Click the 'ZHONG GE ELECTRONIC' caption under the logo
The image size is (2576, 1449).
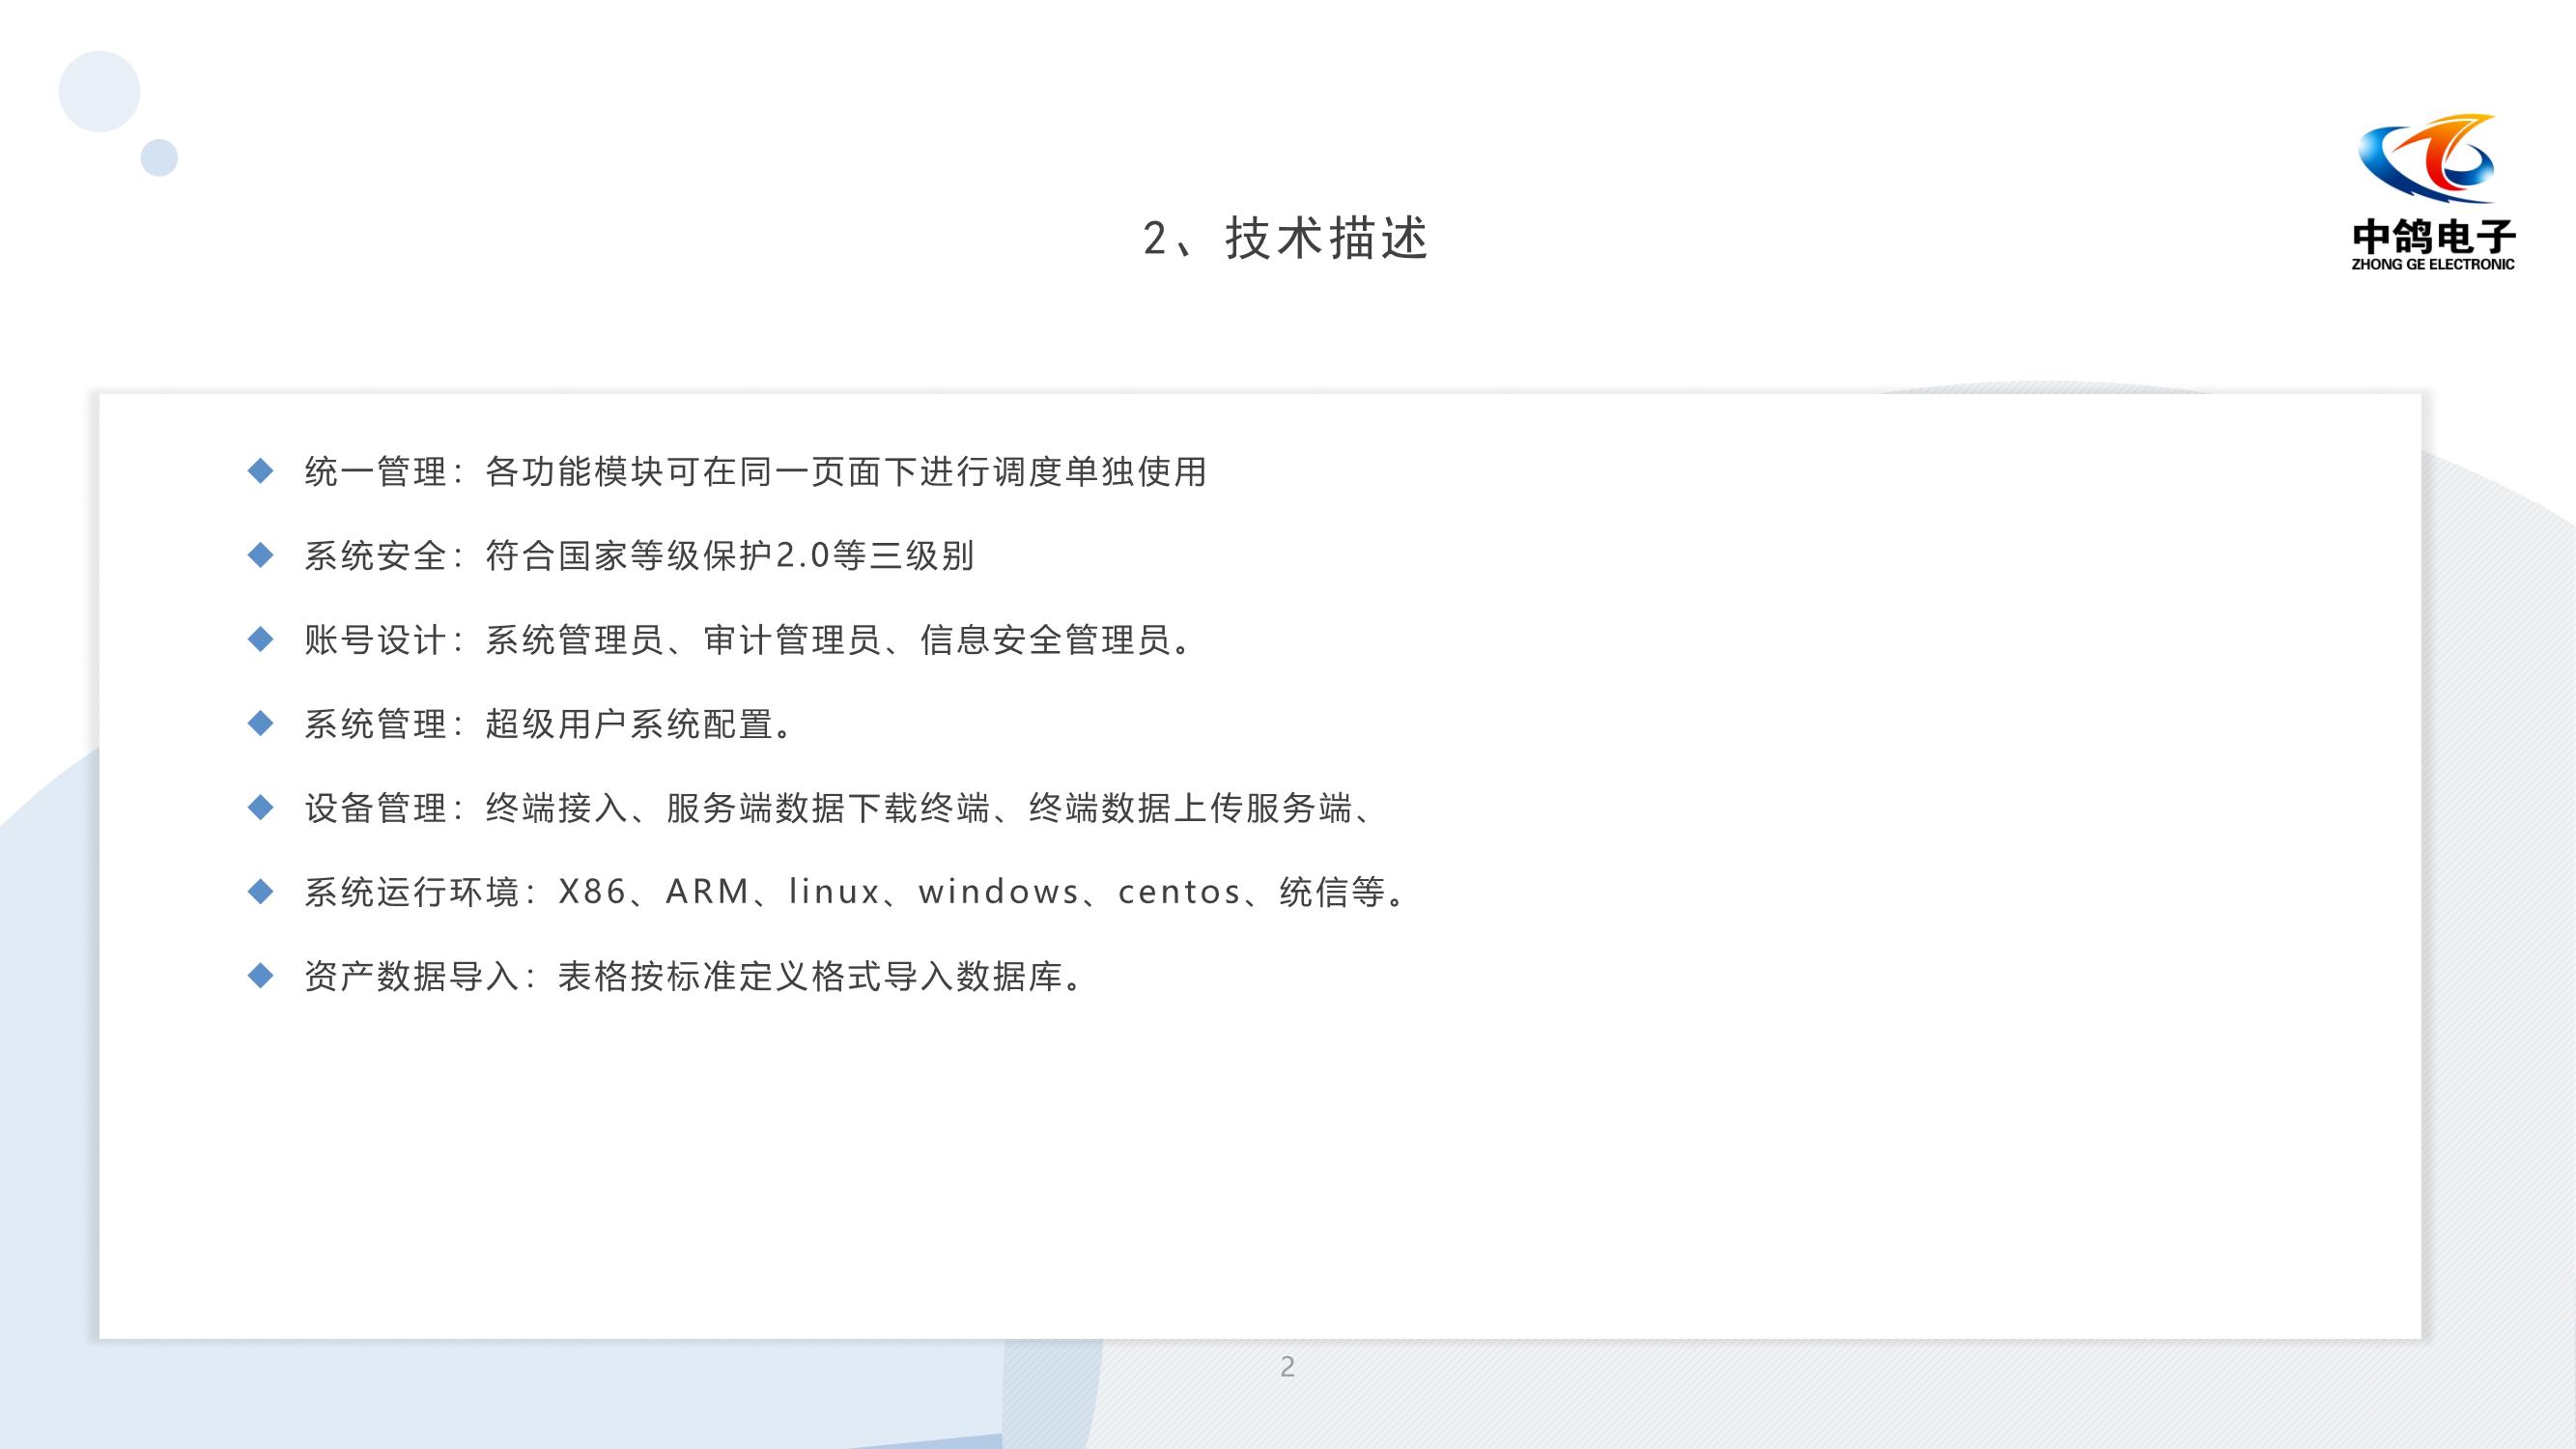pos(2433,264)
